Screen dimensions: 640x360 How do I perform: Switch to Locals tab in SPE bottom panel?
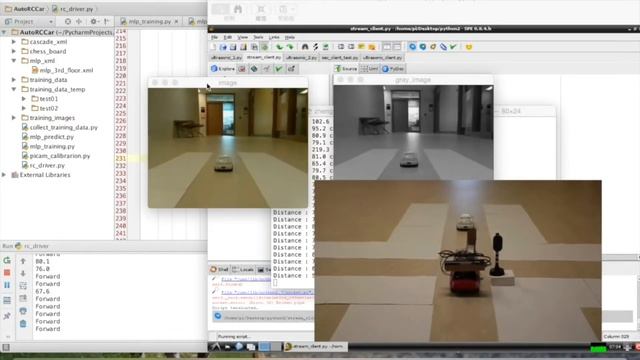click(243, 269)
